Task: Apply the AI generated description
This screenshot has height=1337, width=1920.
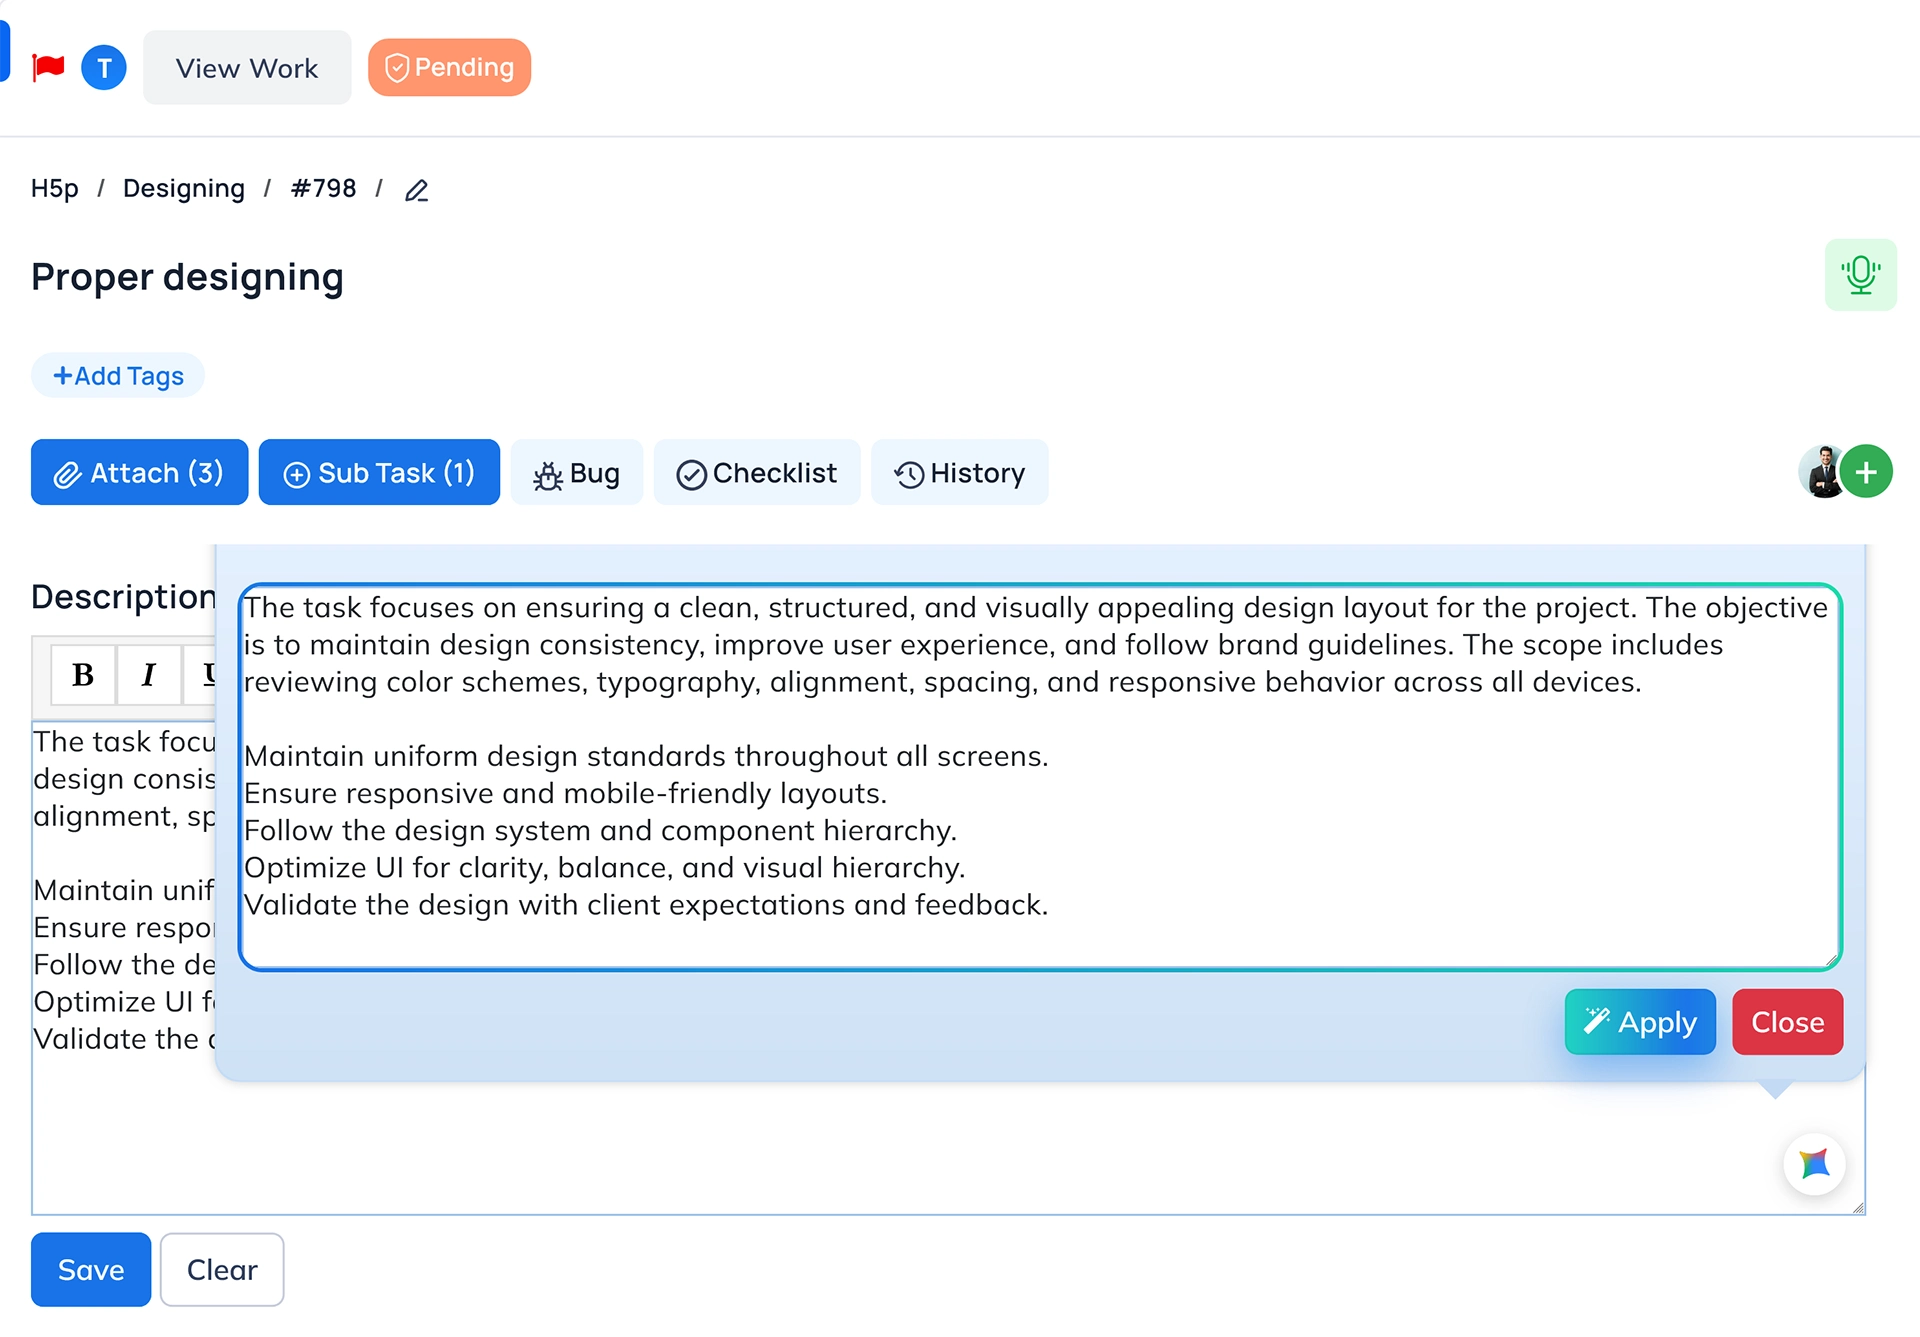Action: click(x=1640, y=1022)
